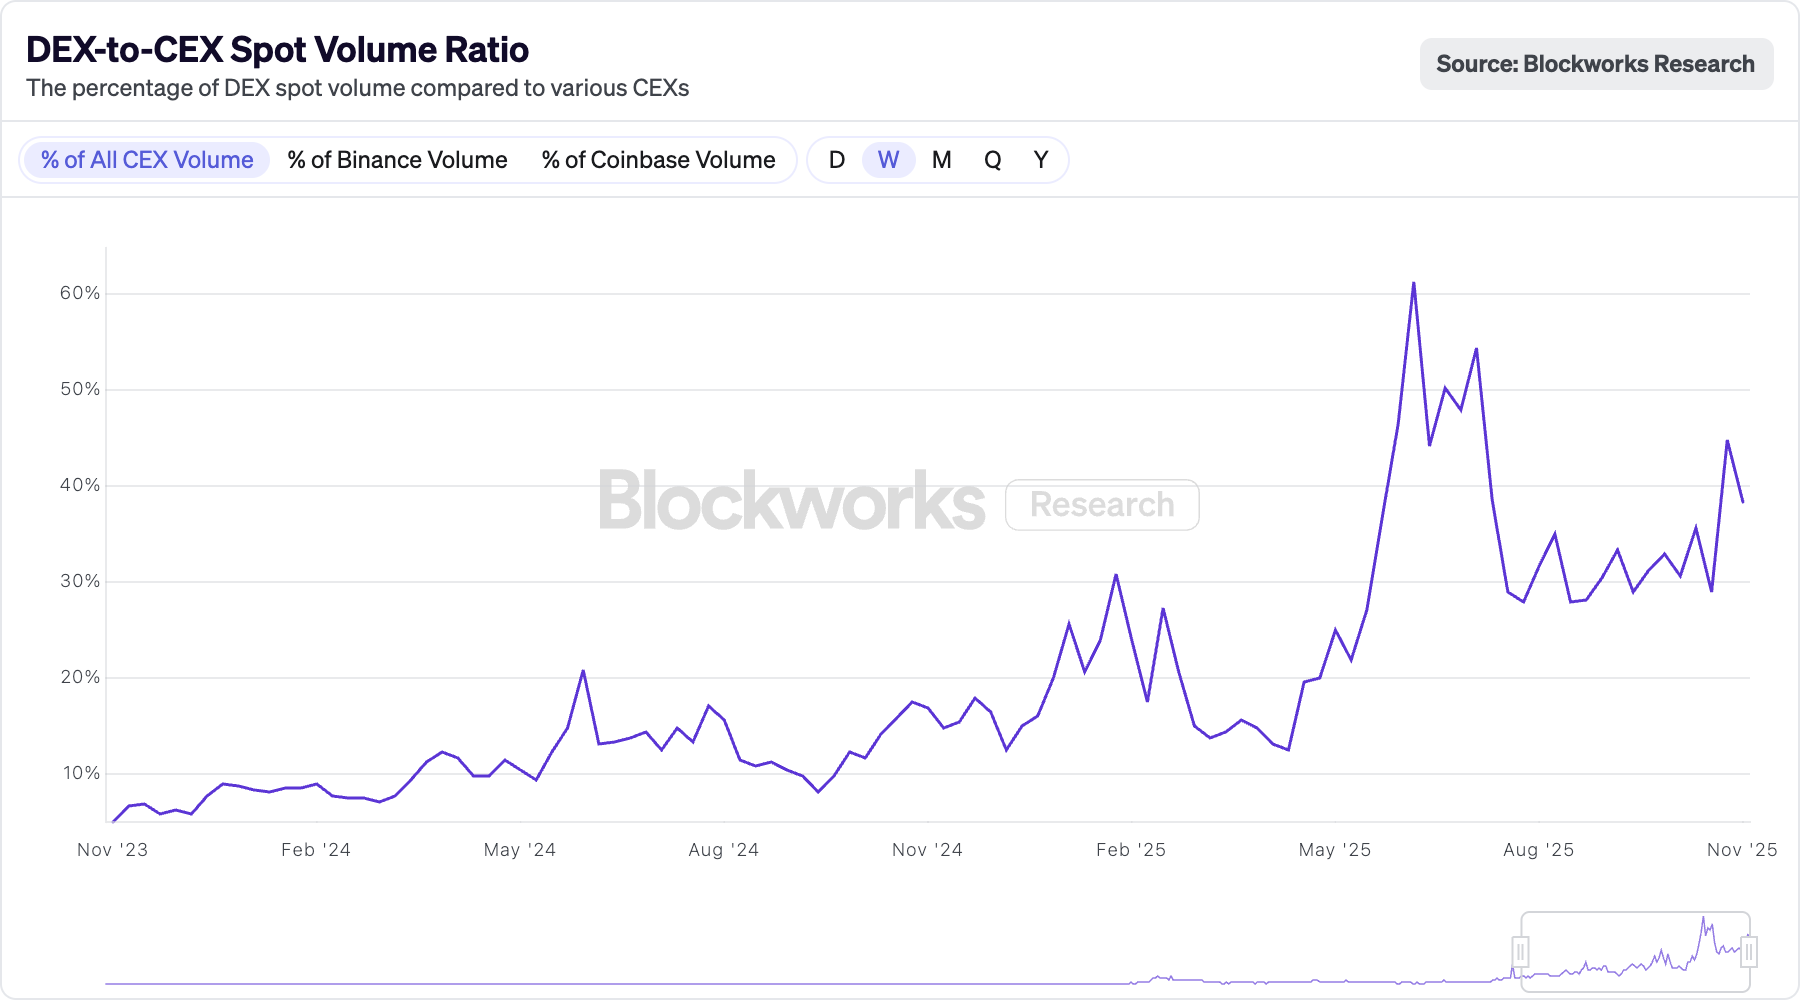Select the % of All CEX Volume tab

[x=146, y=160]
